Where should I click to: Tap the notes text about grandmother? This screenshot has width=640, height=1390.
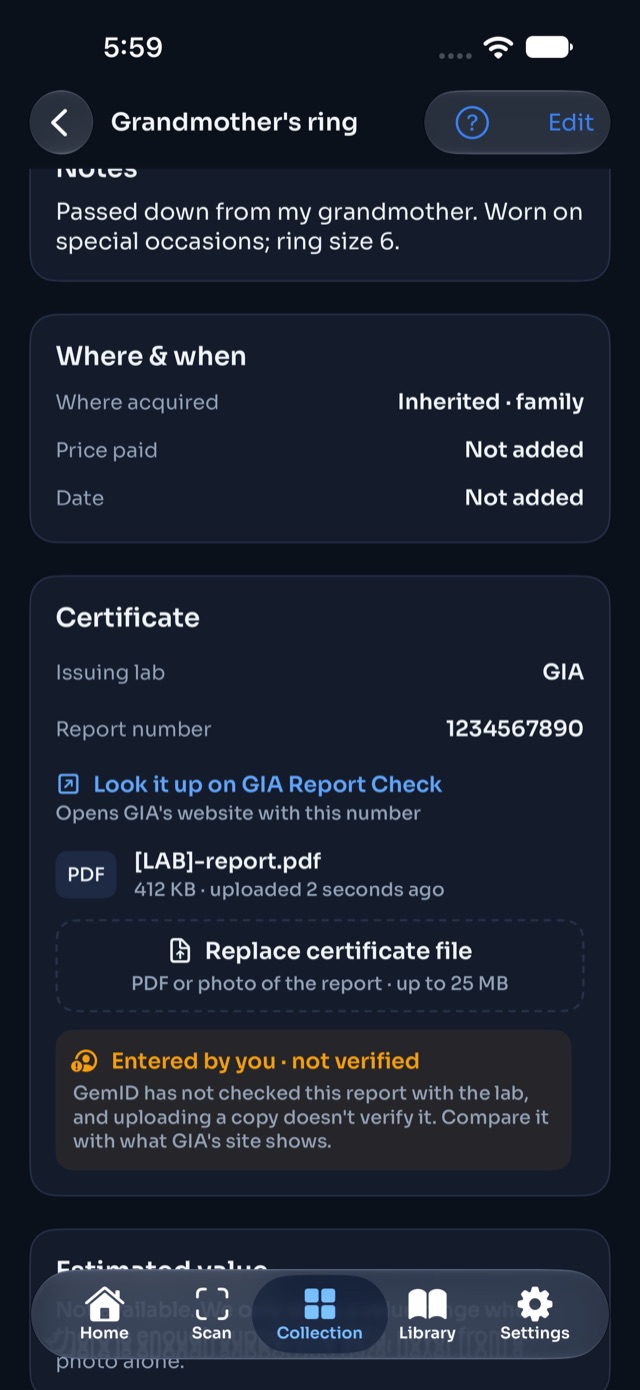[319, 227]
